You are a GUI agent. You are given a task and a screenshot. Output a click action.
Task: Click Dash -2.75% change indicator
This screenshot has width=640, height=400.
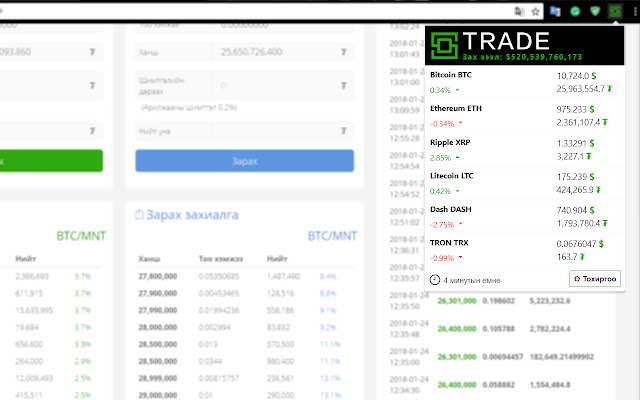coord(446,224)
